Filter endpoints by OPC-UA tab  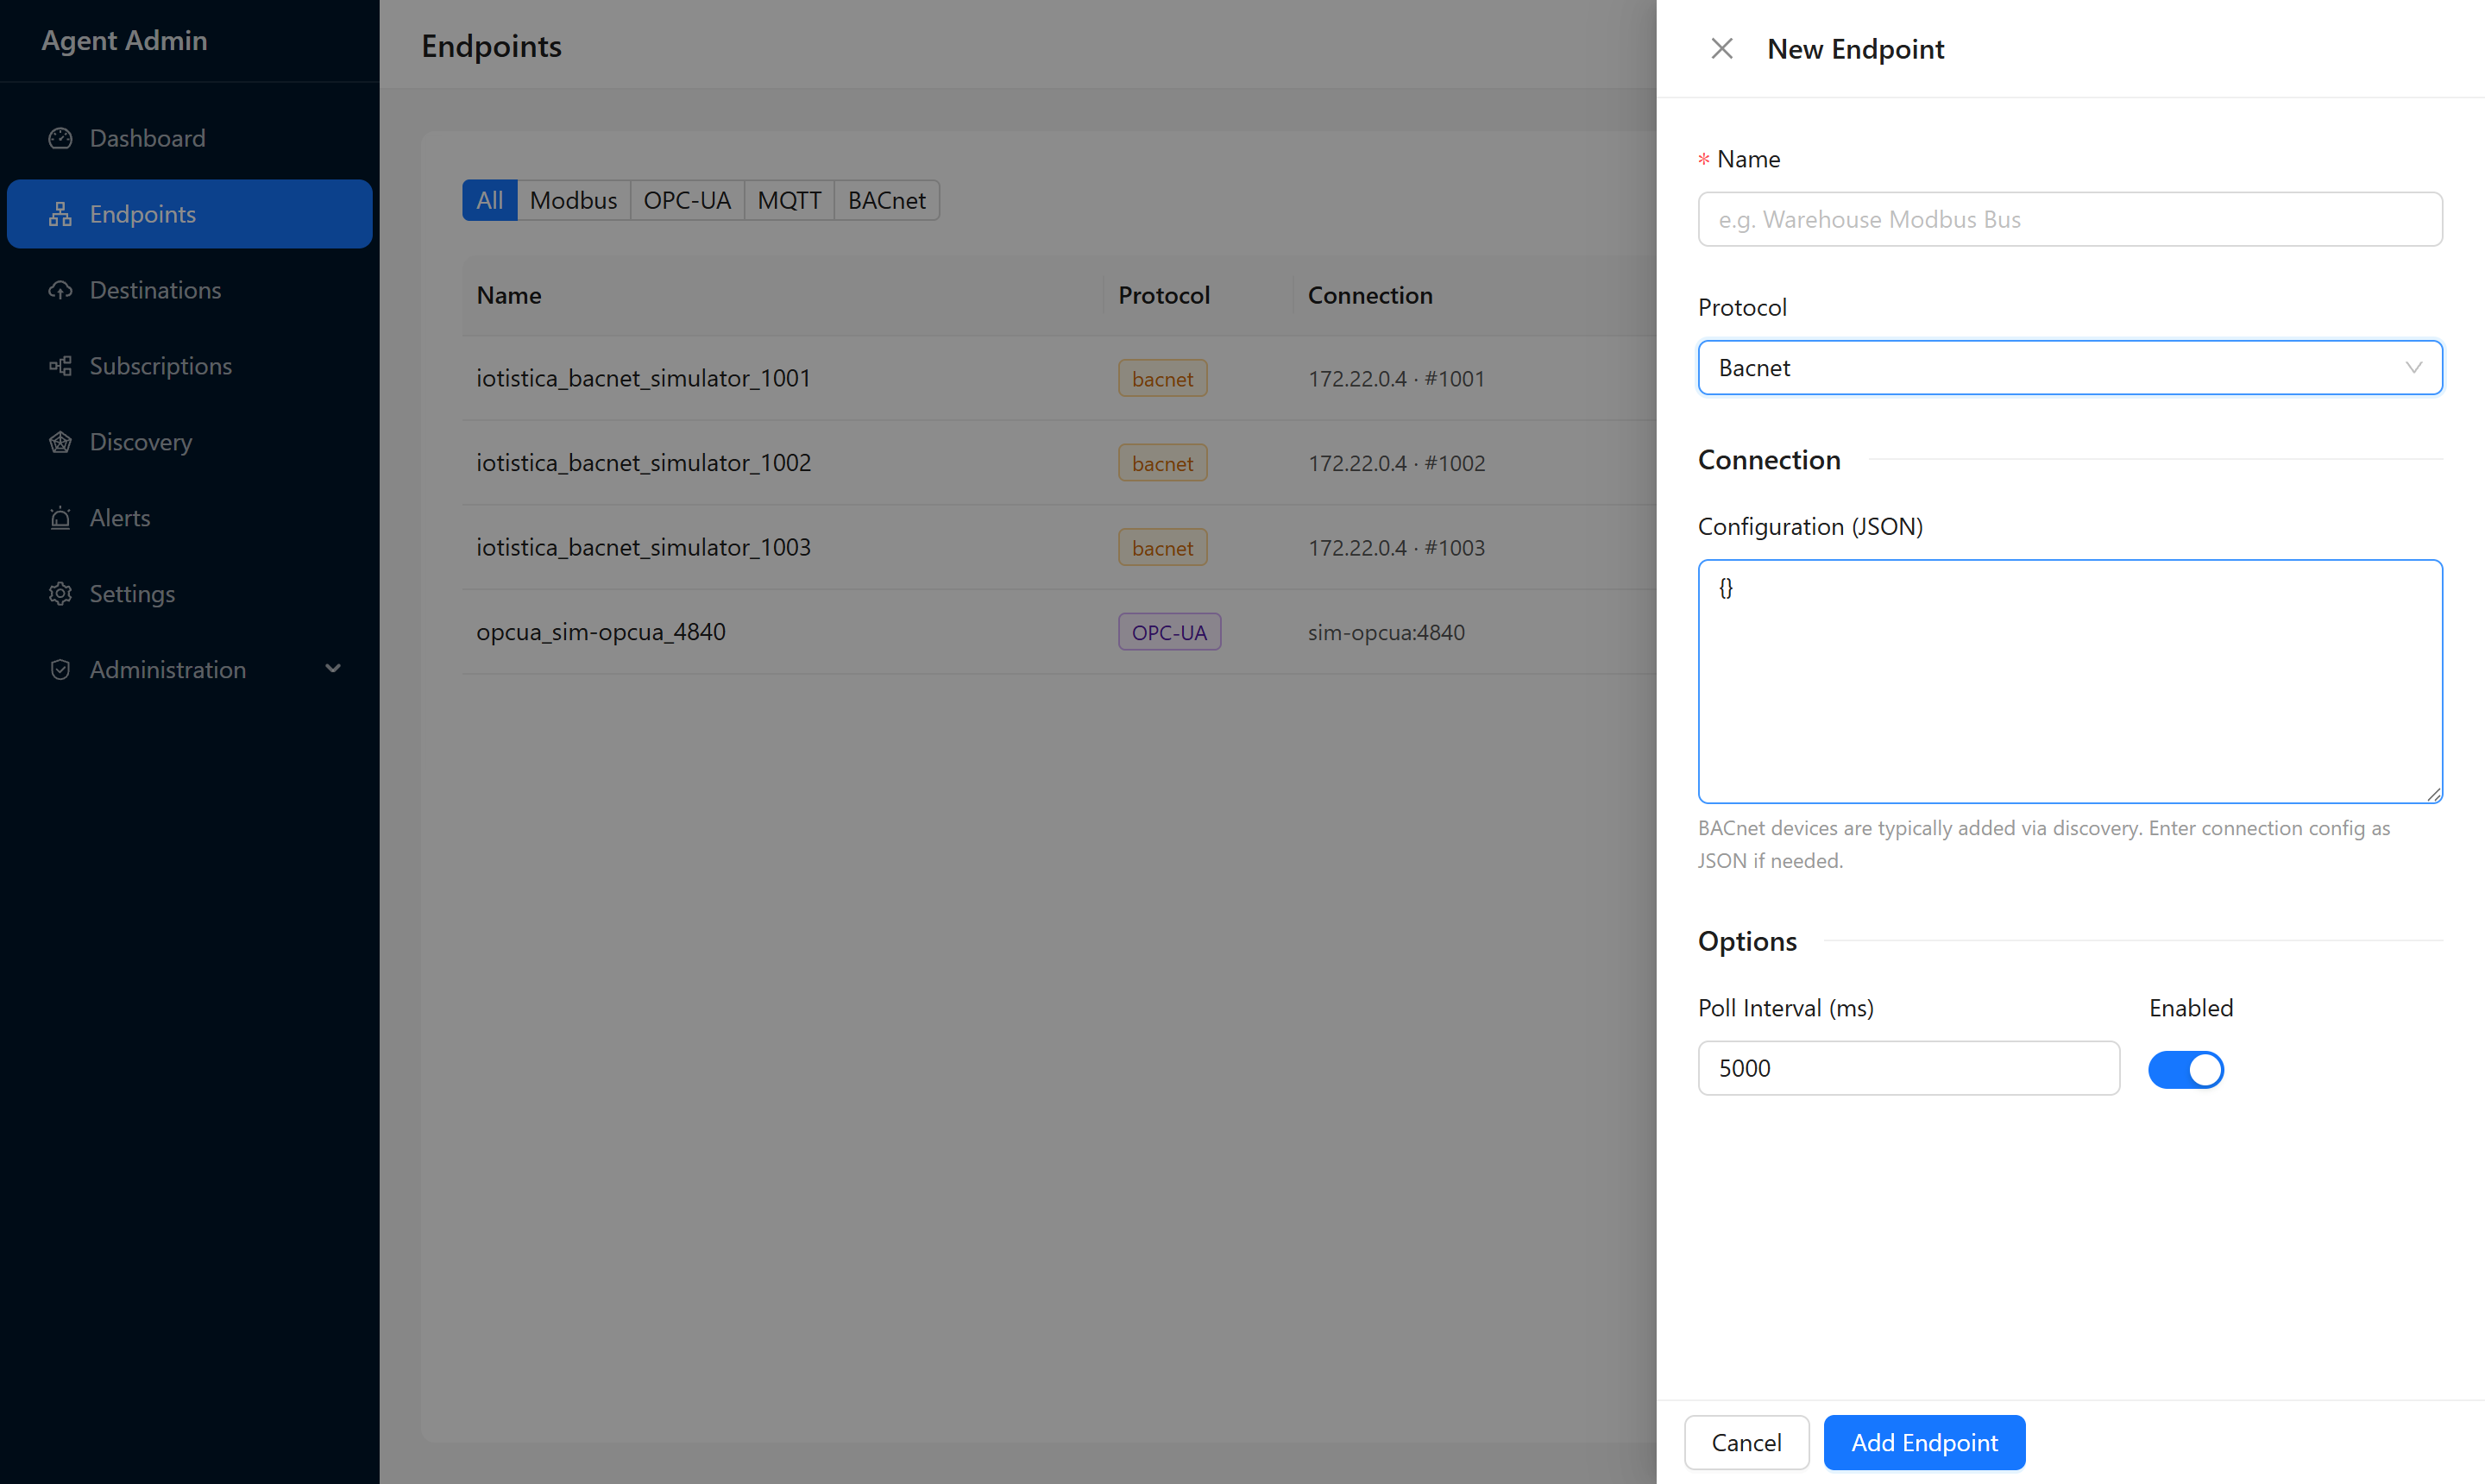687,200
